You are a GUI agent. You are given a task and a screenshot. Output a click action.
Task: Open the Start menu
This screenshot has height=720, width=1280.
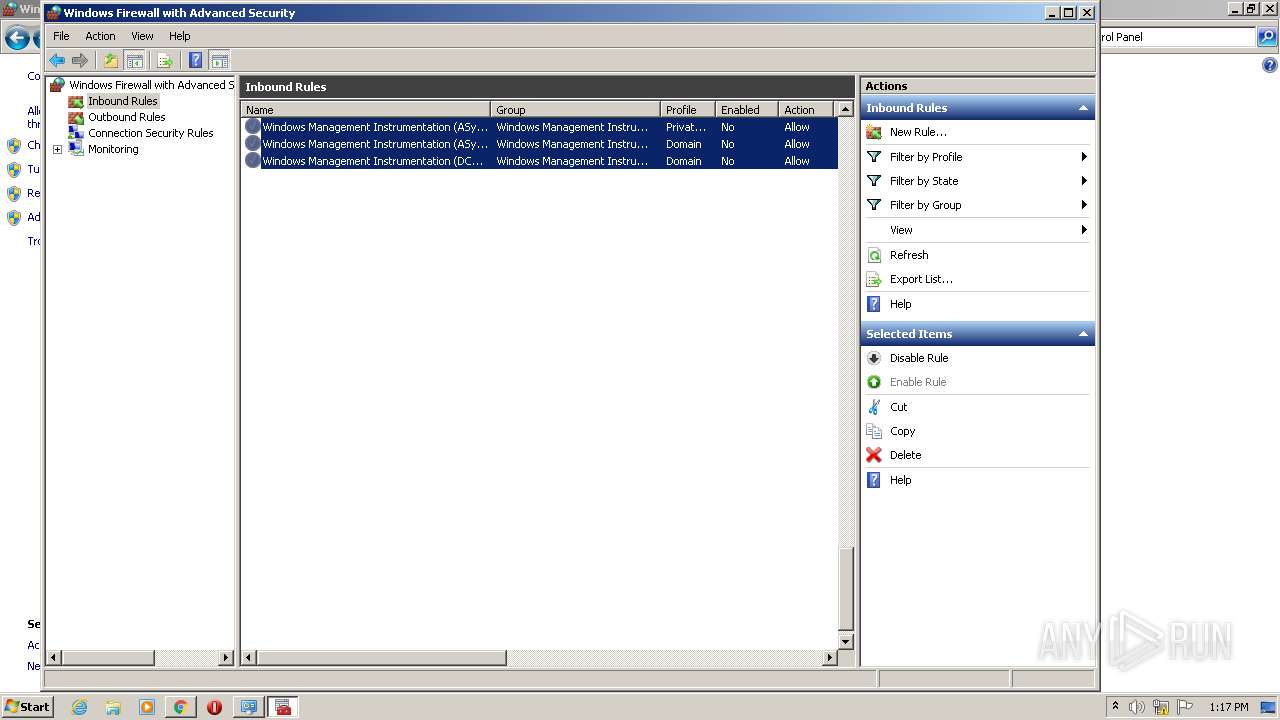pos(27,707)
